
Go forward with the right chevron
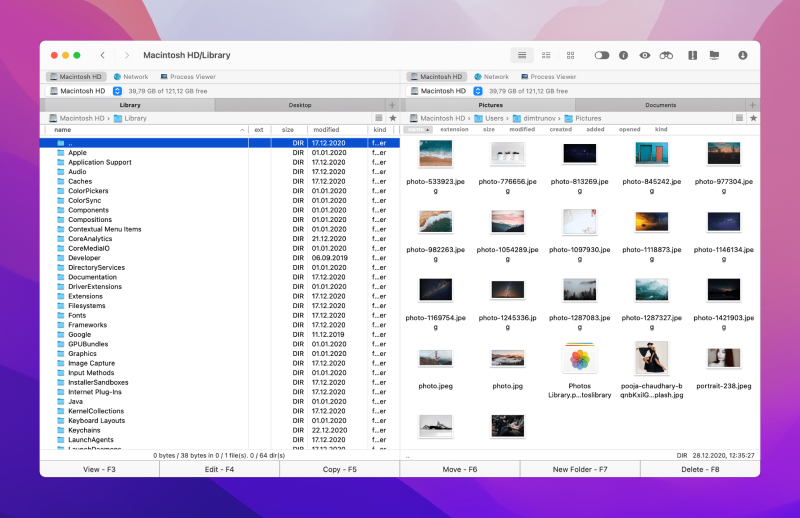(x=127, y=55)
